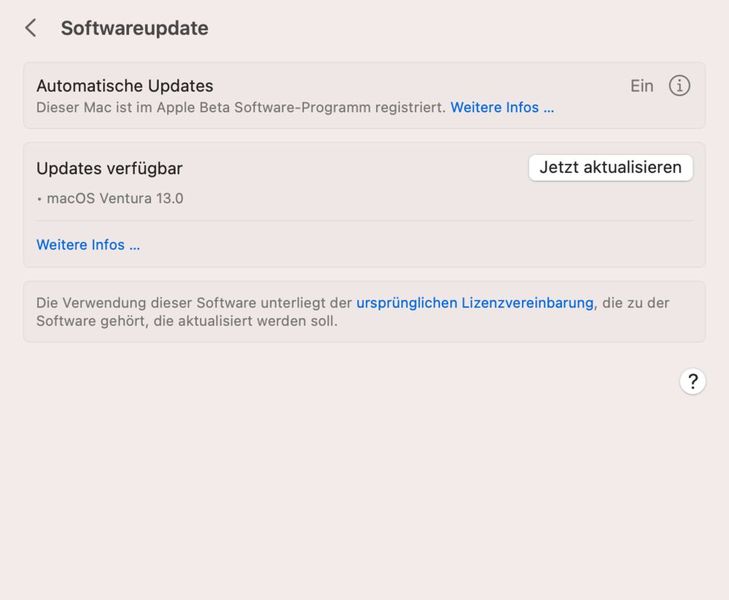
Task: Click 'macOS Ventura 13.0' update entry
Action: pos(115,198)
